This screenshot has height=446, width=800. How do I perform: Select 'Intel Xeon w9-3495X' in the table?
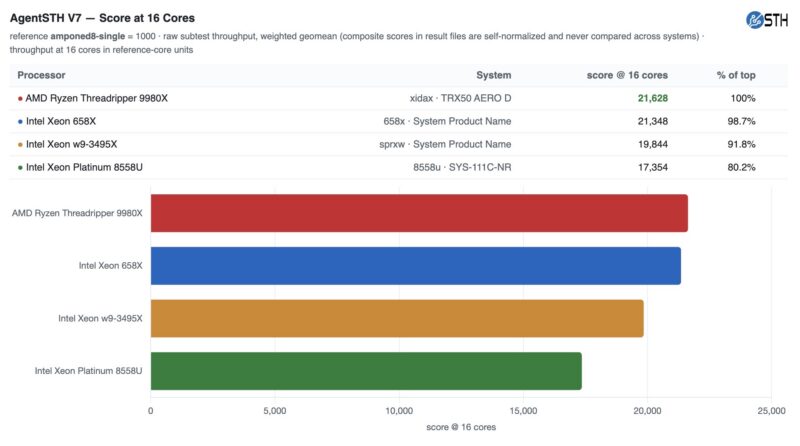click(x=71, y=144)
